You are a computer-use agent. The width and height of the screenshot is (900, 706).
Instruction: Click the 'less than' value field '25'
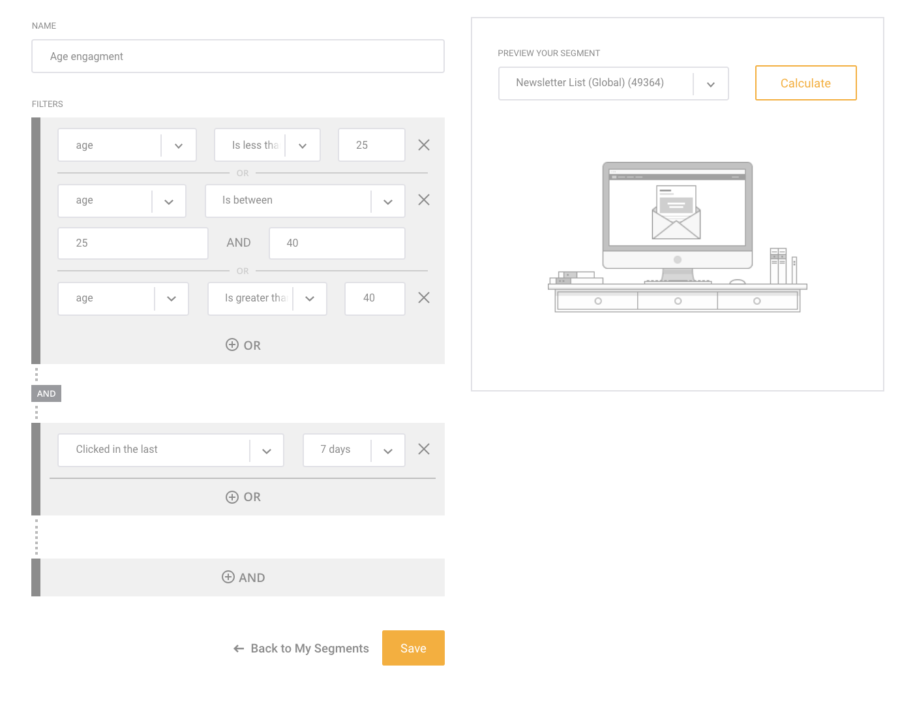pyautogui.click(x=371, y=145)
